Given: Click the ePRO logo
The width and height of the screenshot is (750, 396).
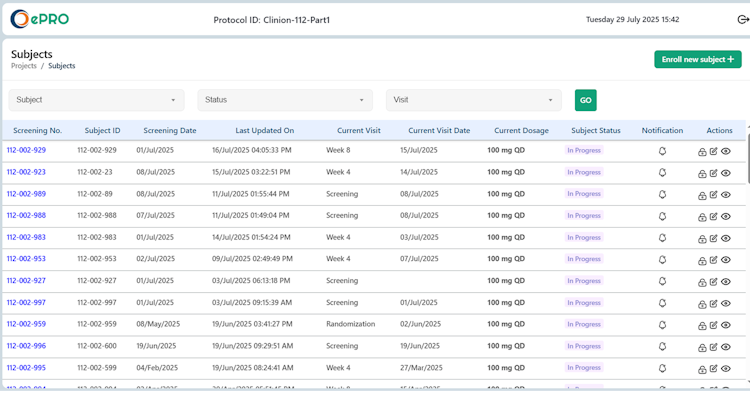Looking at the screenshot, I should tap(40, 19).
